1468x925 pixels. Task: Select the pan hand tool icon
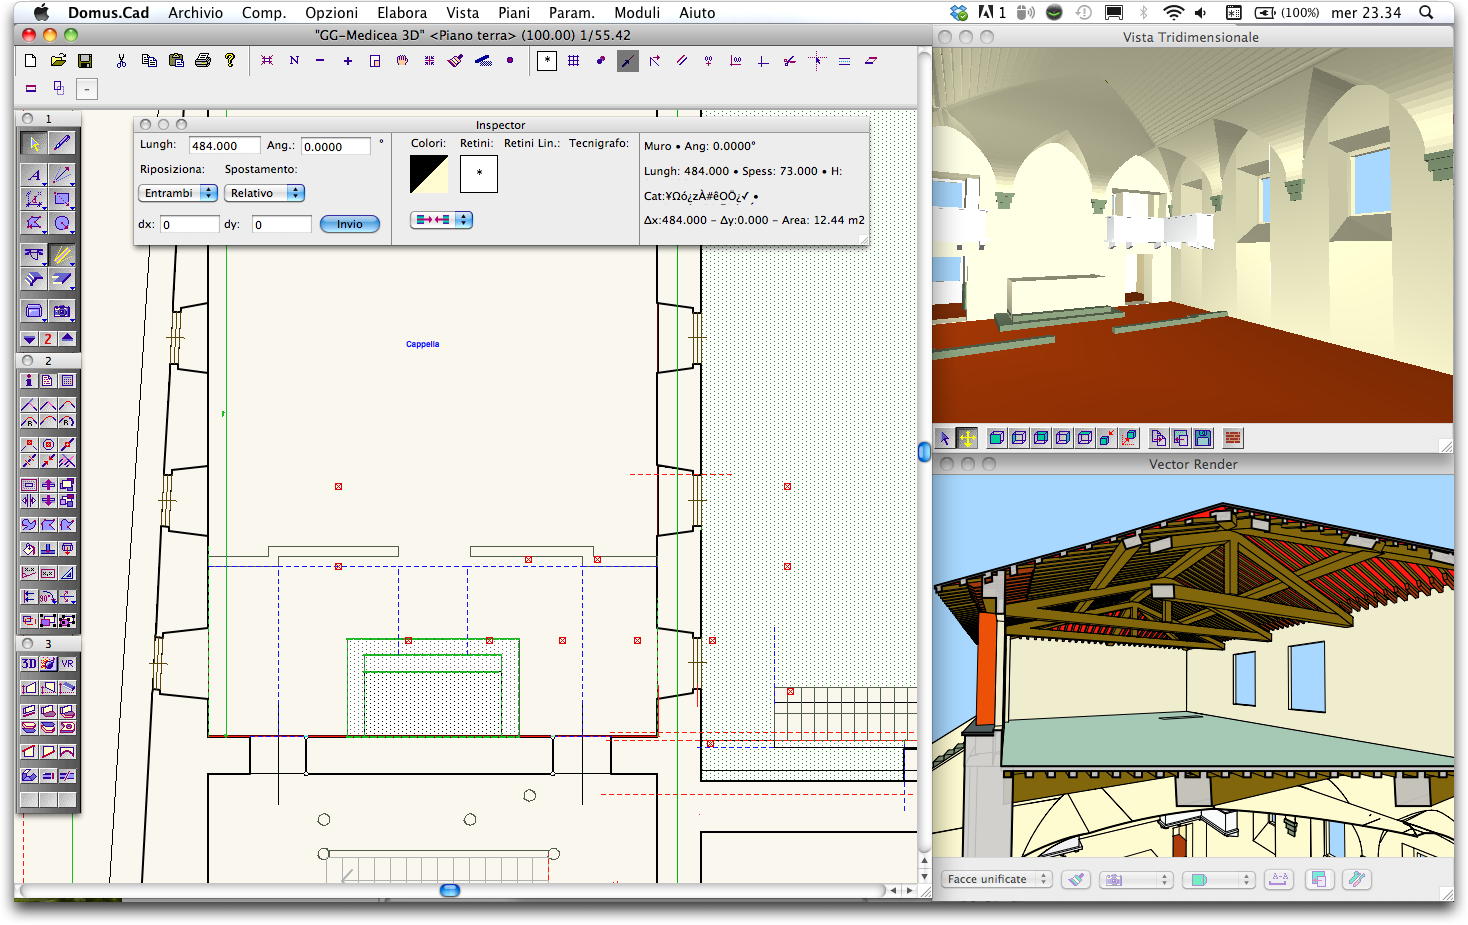click(x=402, y=61)
